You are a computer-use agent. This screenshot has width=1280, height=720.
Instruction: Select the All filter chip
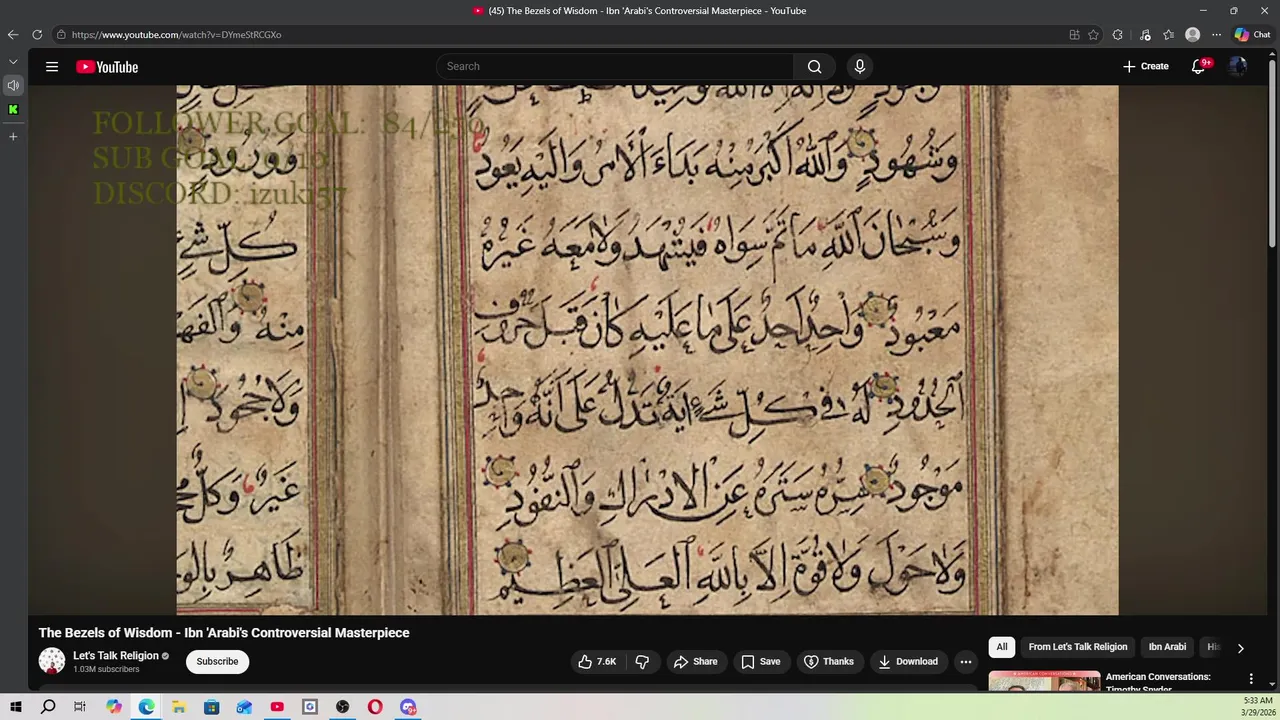(x=1002, y=647)
